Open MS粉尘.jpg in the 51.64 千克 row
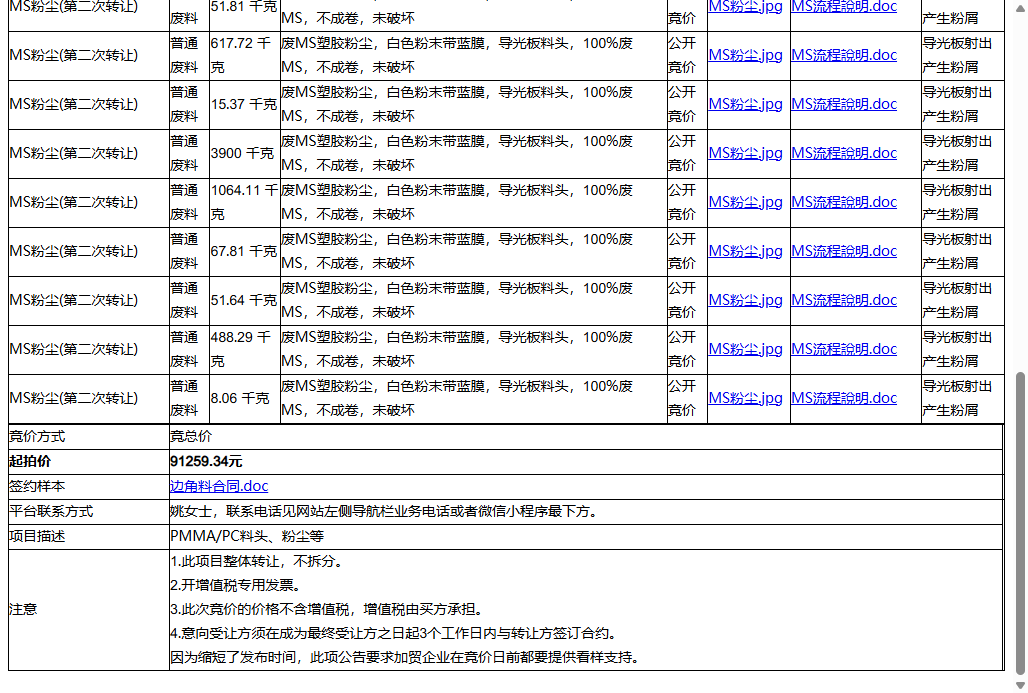This screenshot has width=1028, height=693. 745,300
